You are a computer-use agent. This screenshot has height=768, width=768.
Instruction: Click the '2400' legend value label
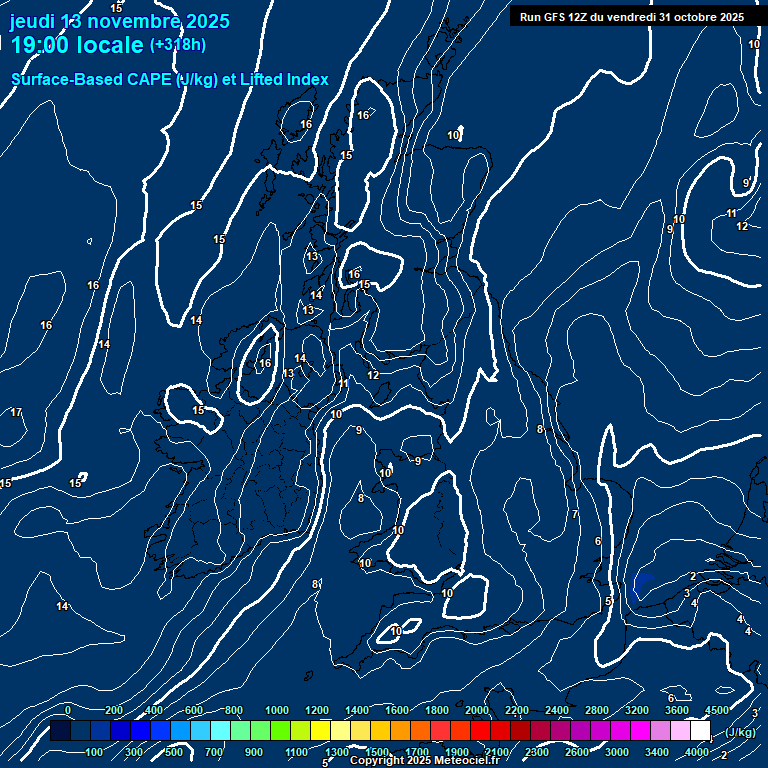point(556,710)
